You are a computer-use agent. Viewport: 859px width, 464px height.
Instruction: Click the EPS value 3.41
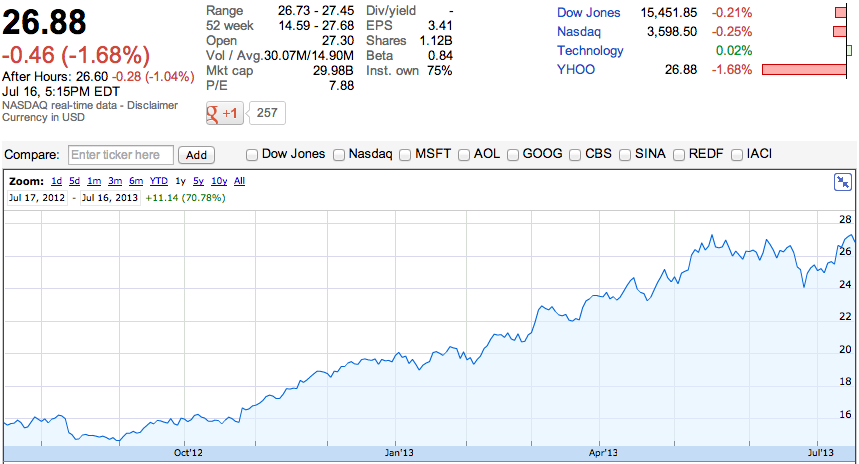(440, 26)
